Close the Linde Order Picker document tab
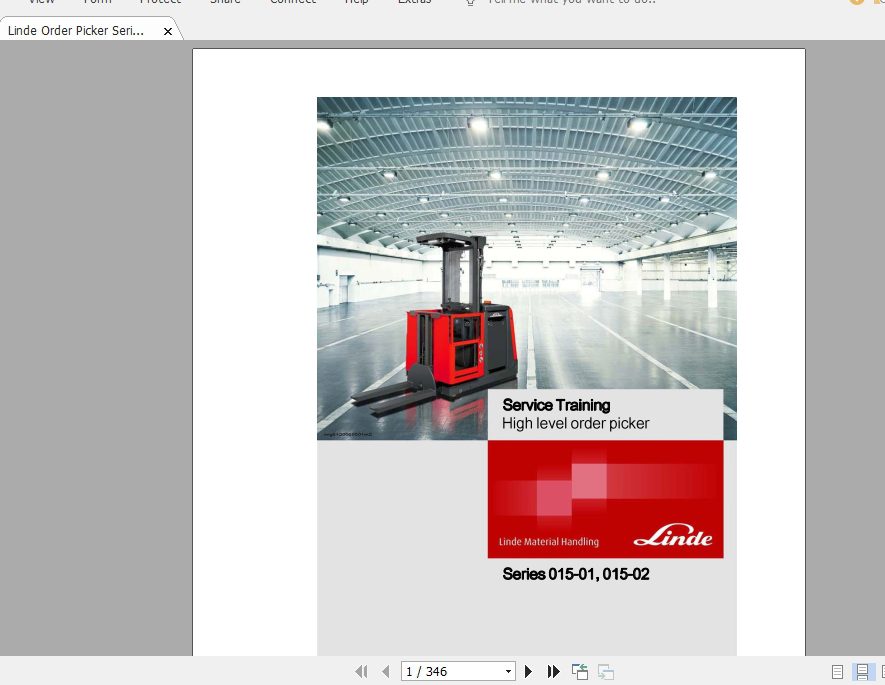The width and height of the screenshot is (885, 685). (168, 32)
